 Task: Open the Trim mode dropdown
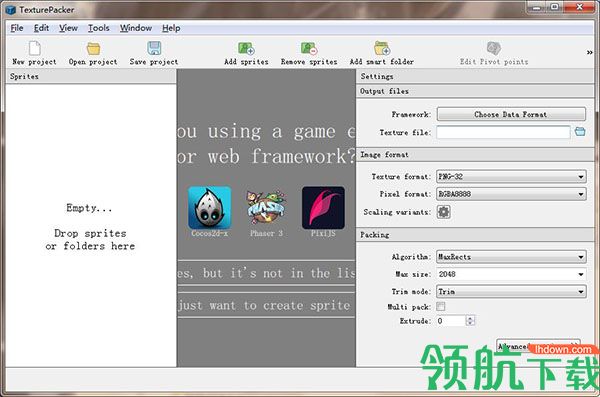coord(511,292)
